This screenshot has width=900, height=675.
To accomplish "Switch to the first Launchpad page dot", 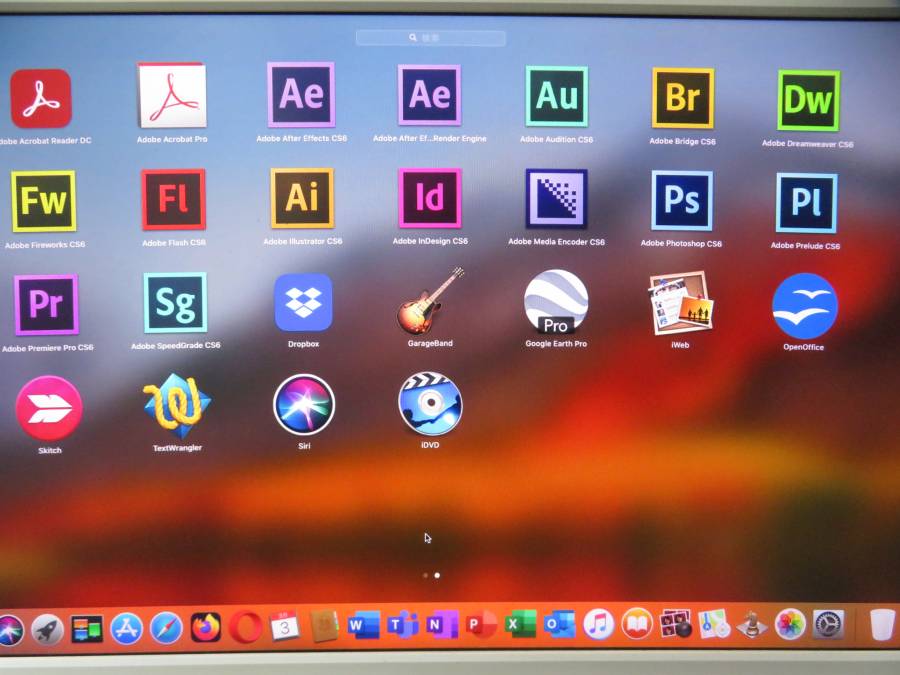I will click(x=425, y=575).
